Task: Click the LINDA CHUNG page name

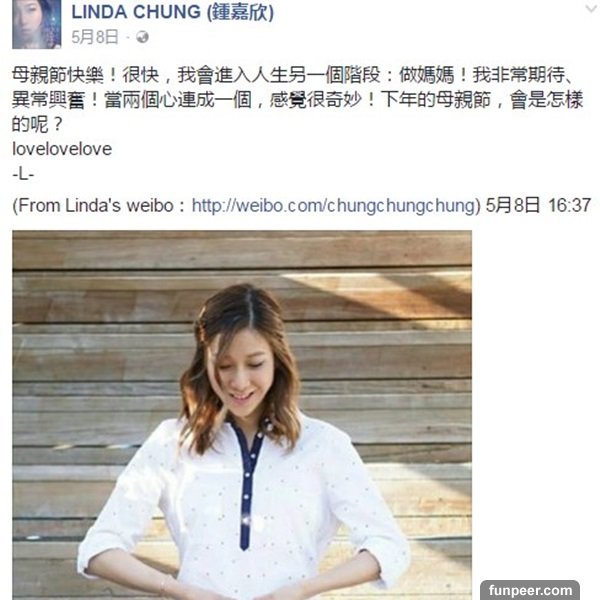Action: pyautogui.click(x=173, y=12)
